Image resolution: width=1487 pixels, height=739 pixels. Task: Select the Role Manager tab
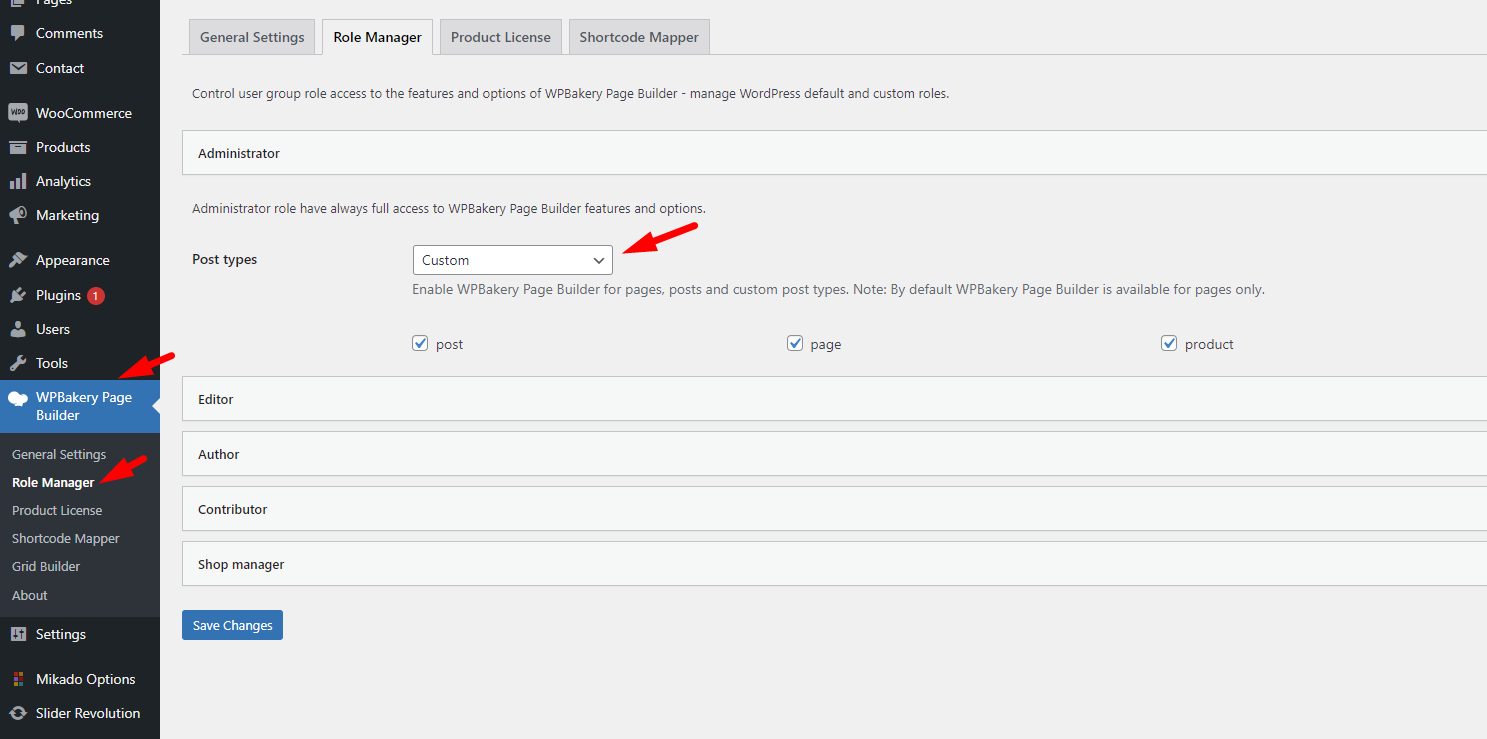click(x=377, y=37)
